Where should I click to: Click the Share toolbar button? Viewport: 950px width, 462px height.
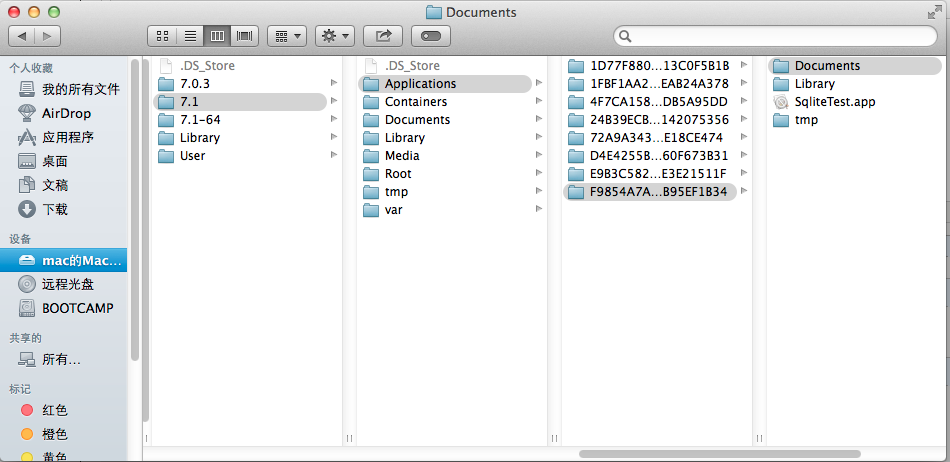[383, 36]
